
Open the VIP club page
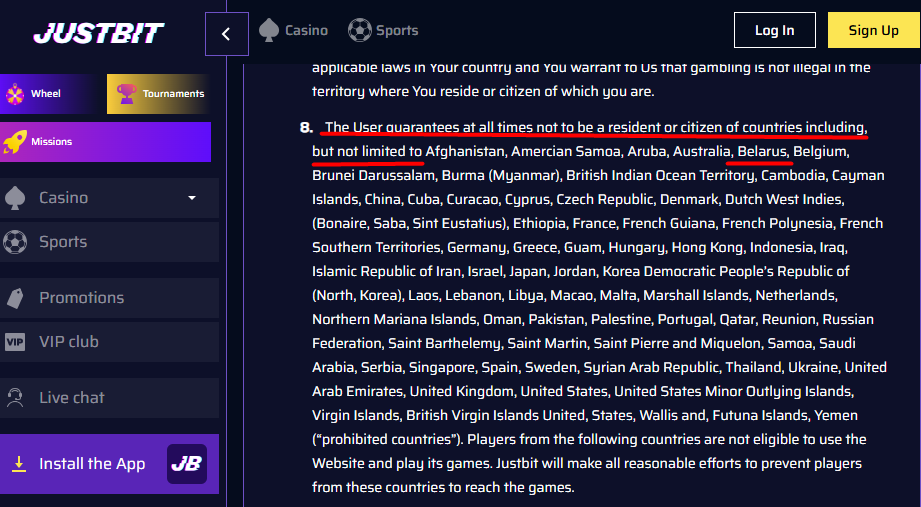[x=69, y=342]
